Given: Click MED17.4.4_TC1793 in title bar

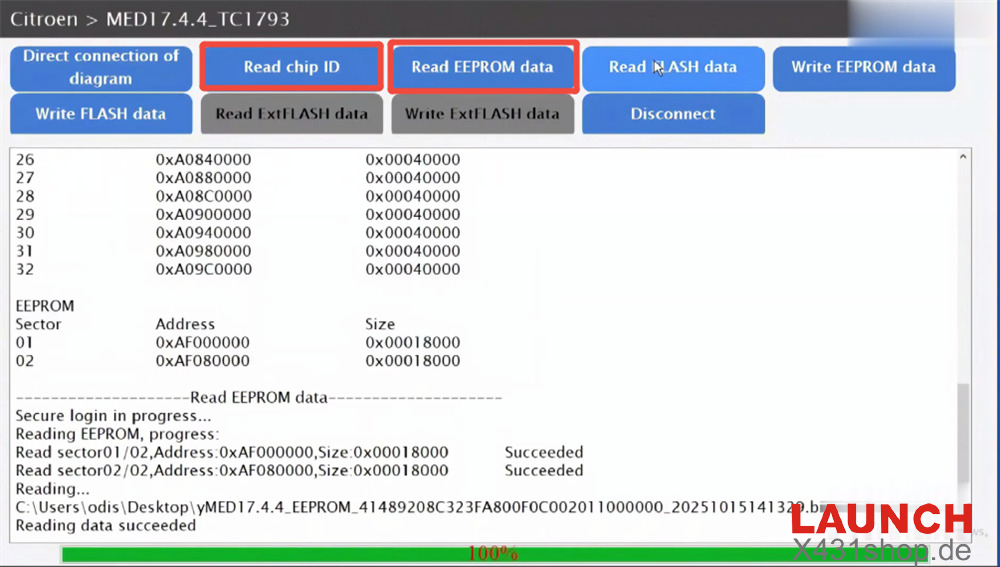Looking at the screenshot, I should point(198,19).
